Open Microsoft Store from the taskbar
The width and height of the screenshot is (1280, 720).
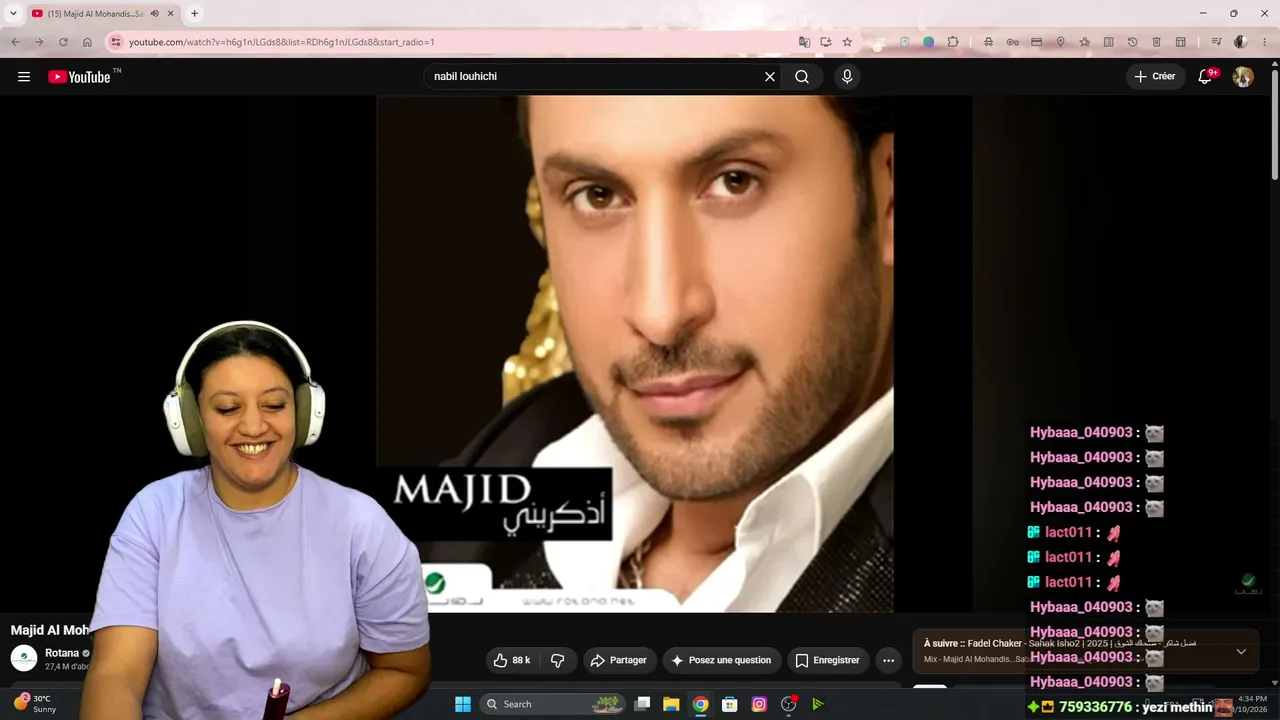pos(730,704)
